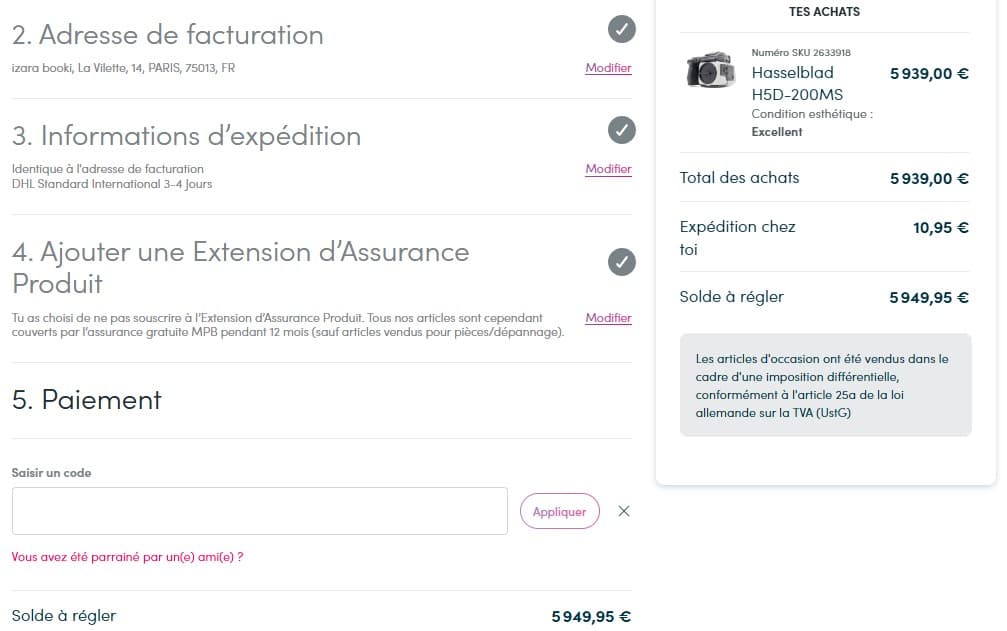Image resolution: width=1007 pixels, height=631 pixels.
Task: Click the German TVA notice box
Action: tap(825, 385)
